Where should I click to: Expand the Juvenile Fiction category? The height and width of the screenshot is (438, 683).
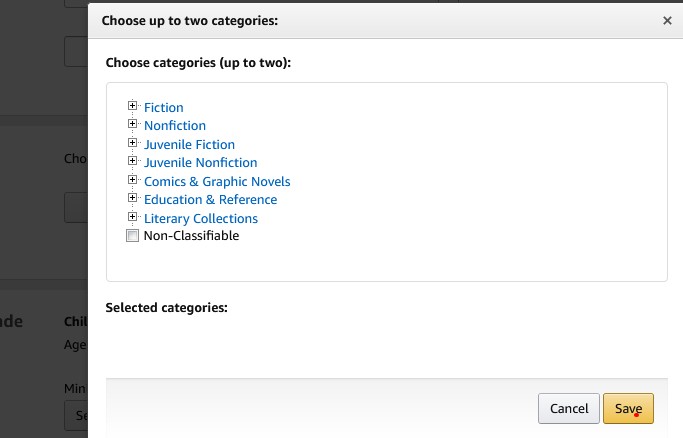132,143
